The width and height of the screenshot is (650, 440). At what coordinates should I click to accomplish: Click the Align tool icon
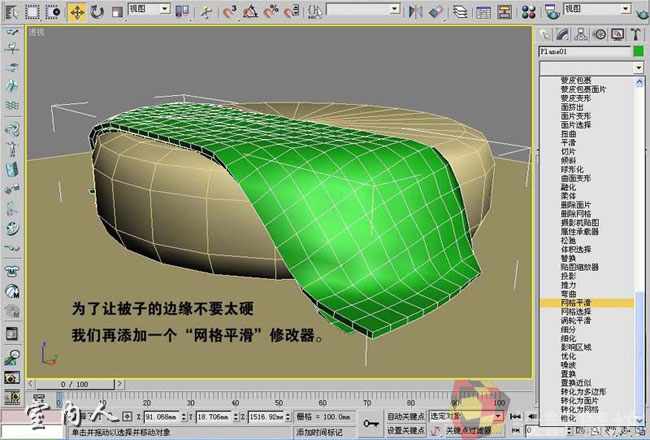(x=436, y=11)
